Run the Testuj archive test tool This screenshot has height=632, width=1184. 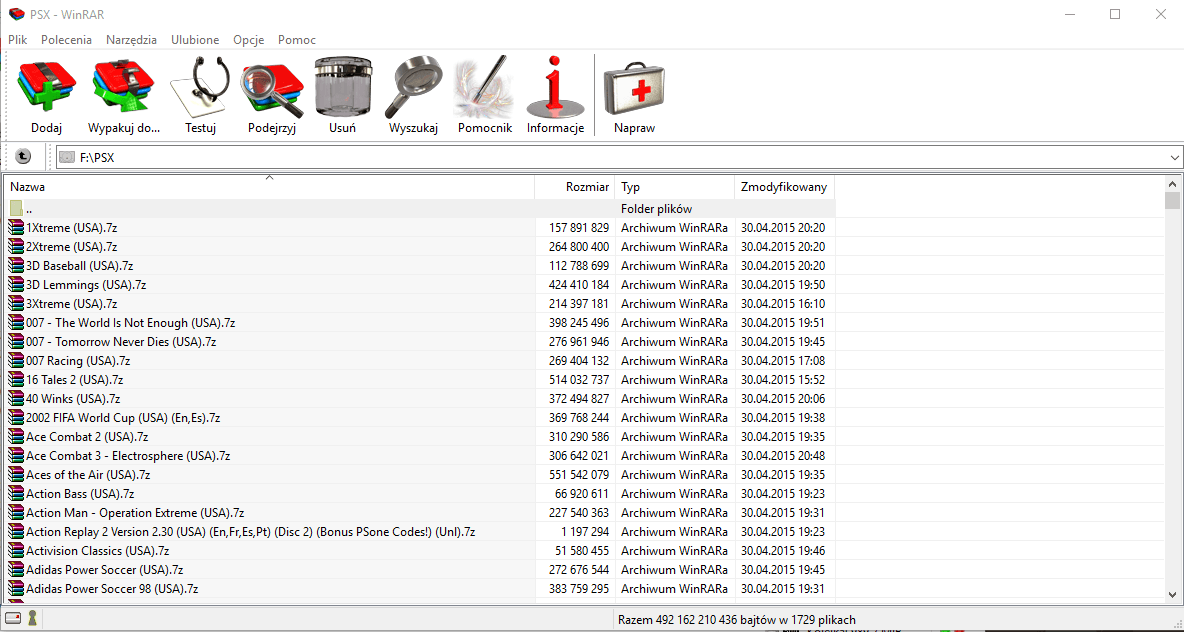(200, 86)
